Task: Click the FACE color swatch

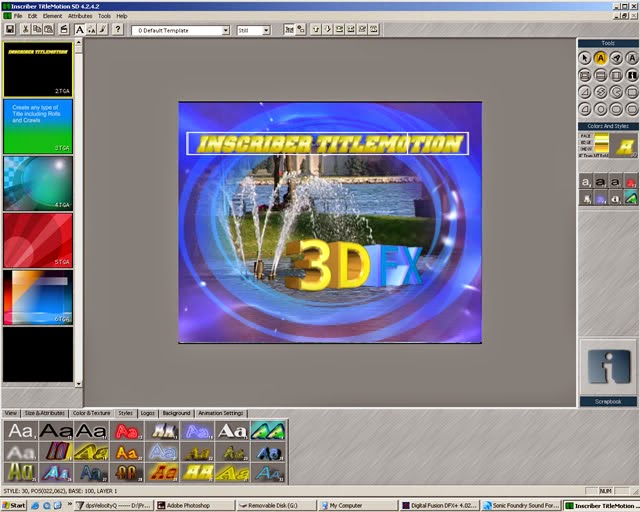Action: click(x=602, y=136)
